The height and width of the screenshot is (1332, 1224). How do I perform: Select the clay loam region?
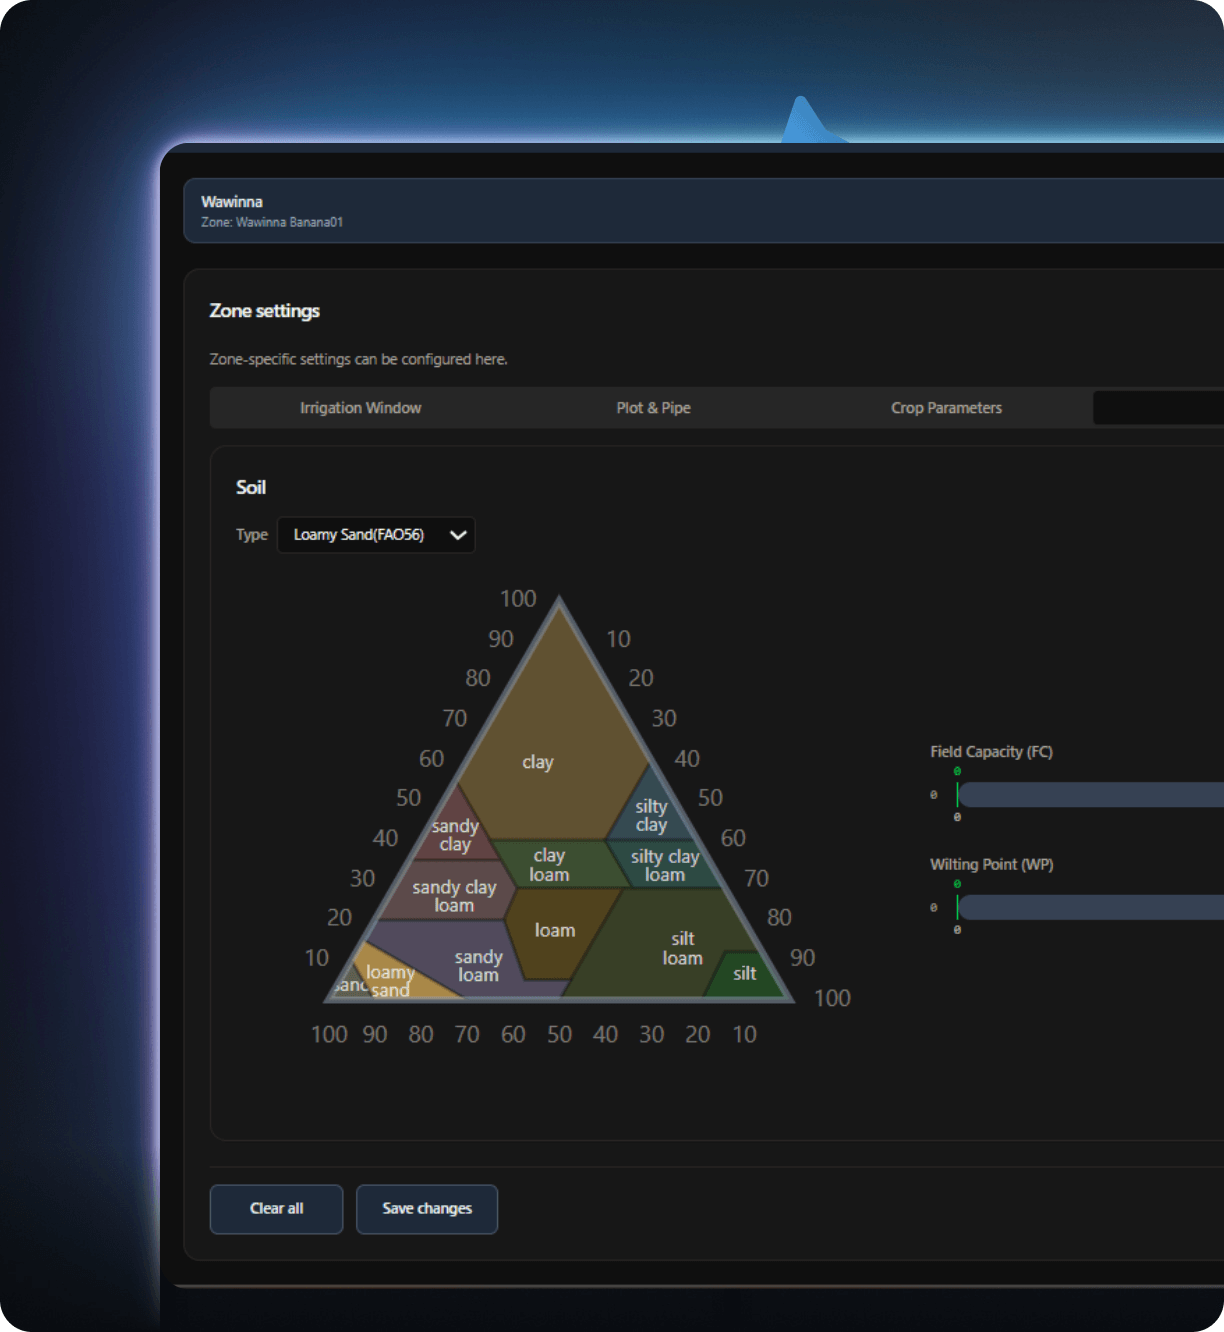(549, 865)
